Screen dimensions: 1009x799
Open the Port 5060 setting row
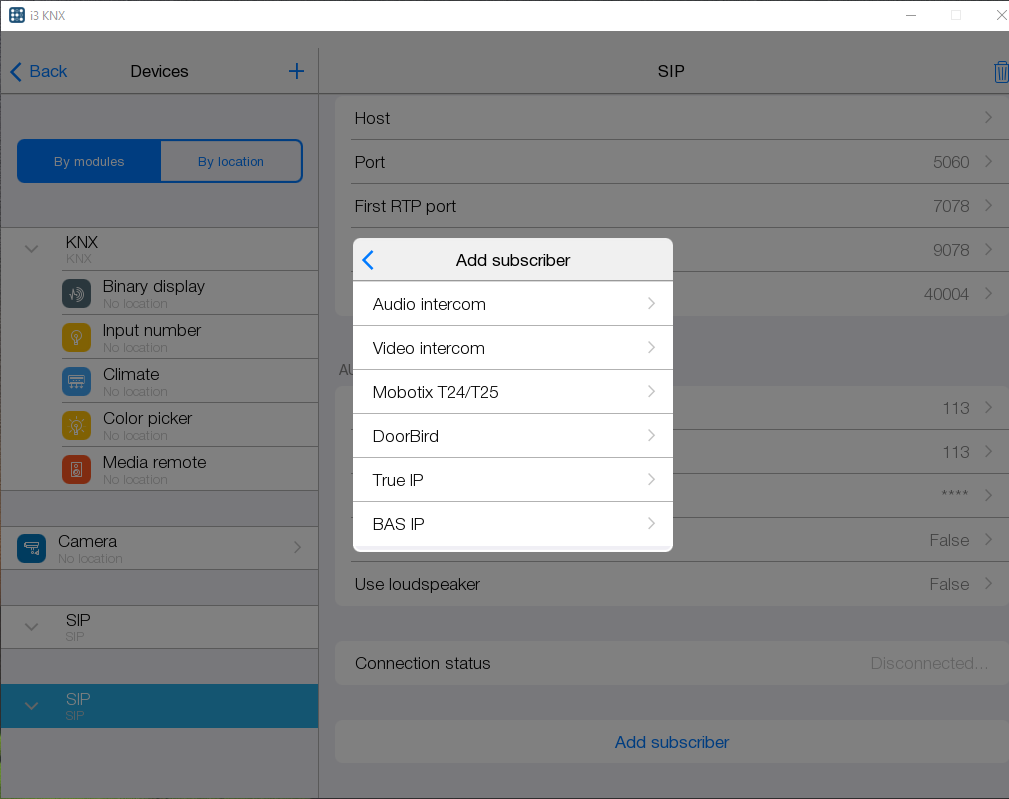[670, 162]
